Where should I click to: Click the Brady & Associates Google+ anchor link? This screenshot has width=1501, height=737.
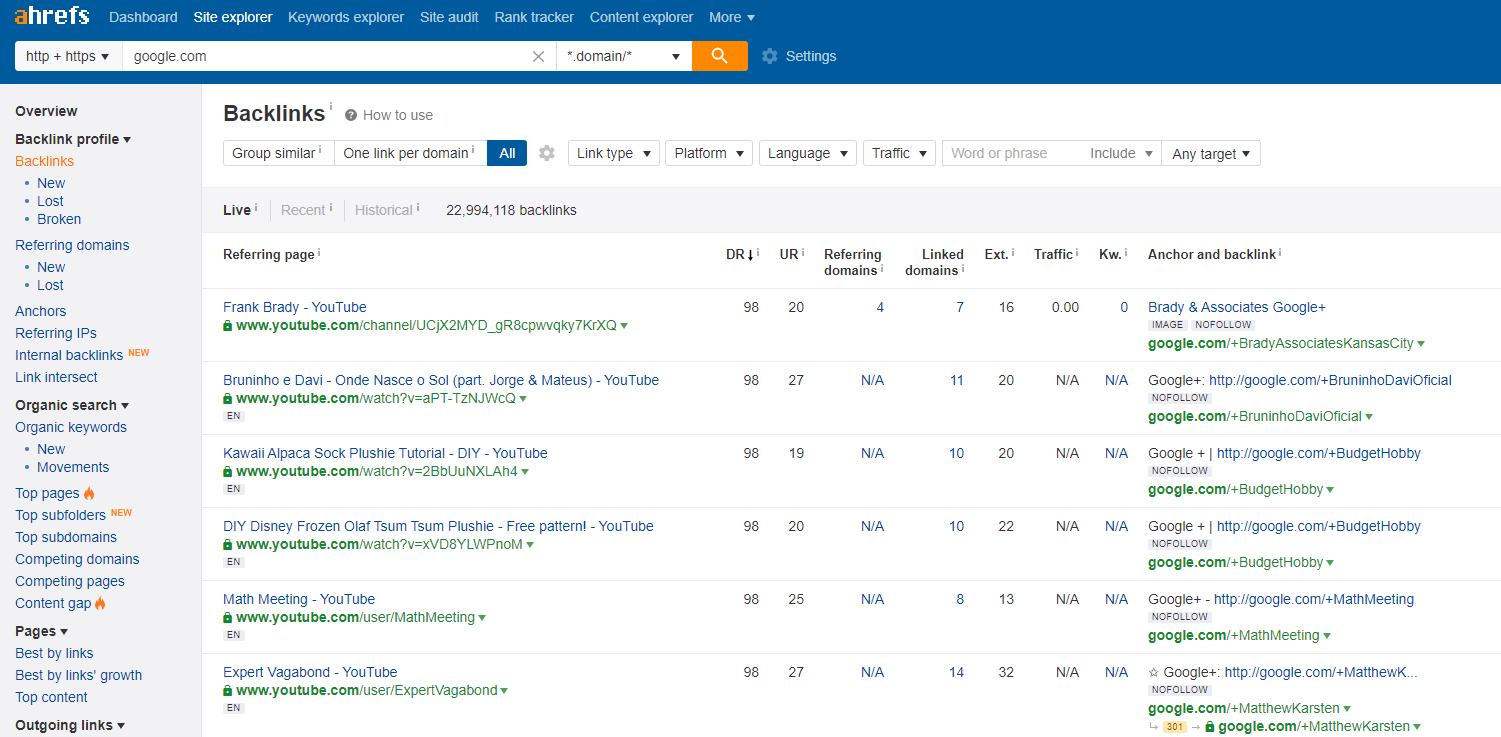(1237, 307)
